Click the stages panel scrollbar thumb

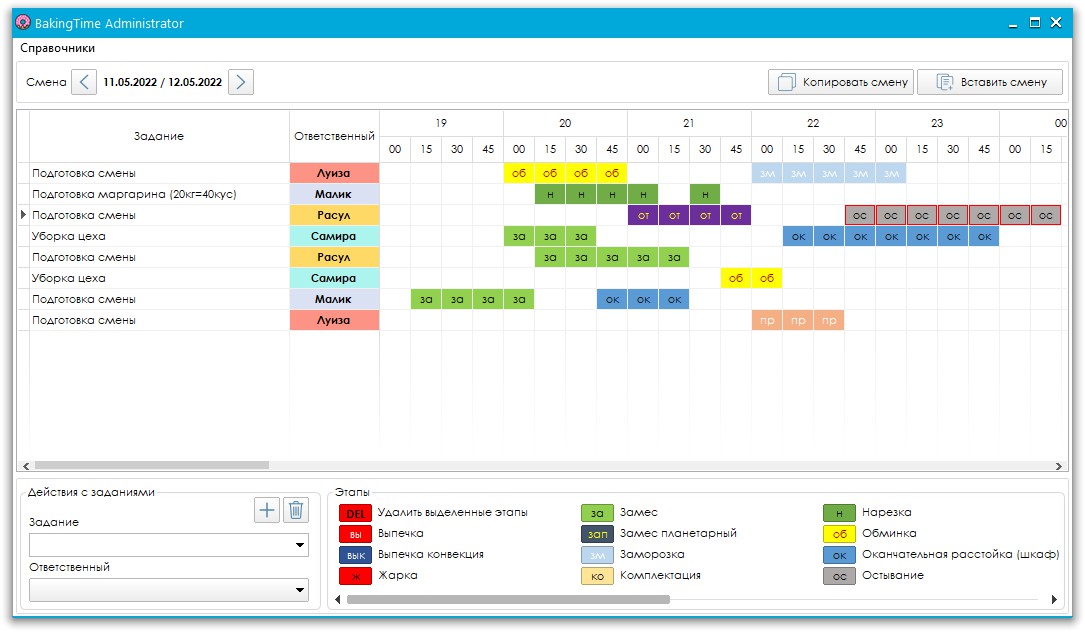point(508,599)
